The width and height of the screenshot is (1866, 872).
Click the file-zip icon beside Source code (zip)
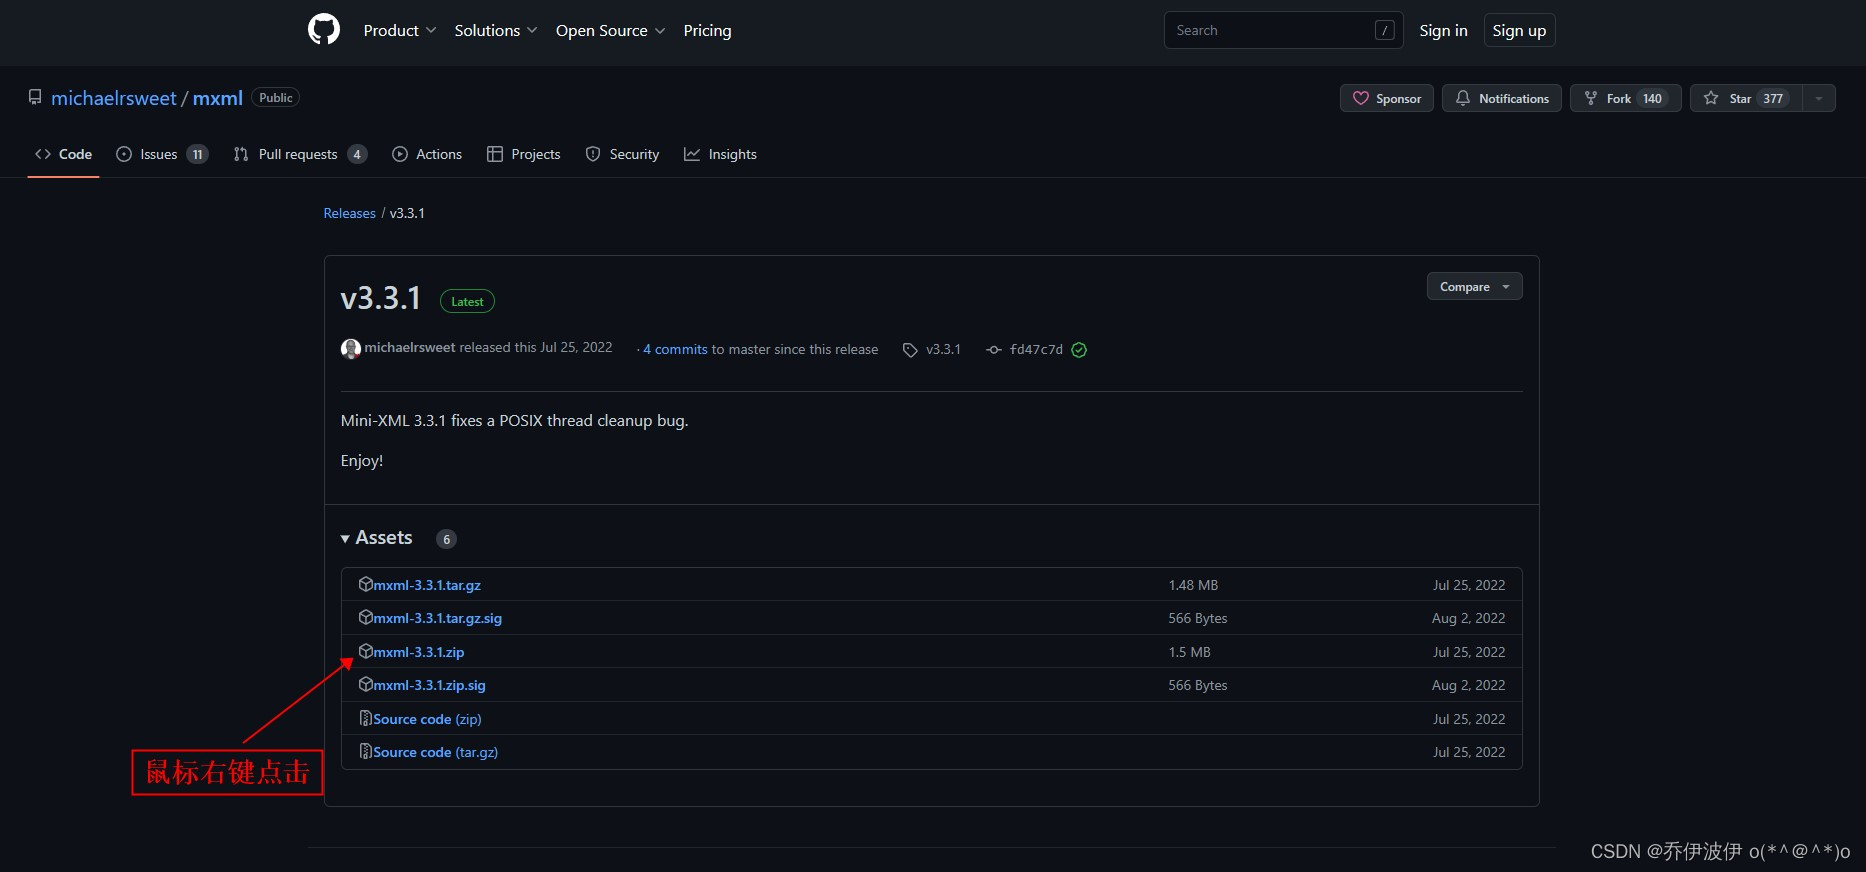coord(366,718)
